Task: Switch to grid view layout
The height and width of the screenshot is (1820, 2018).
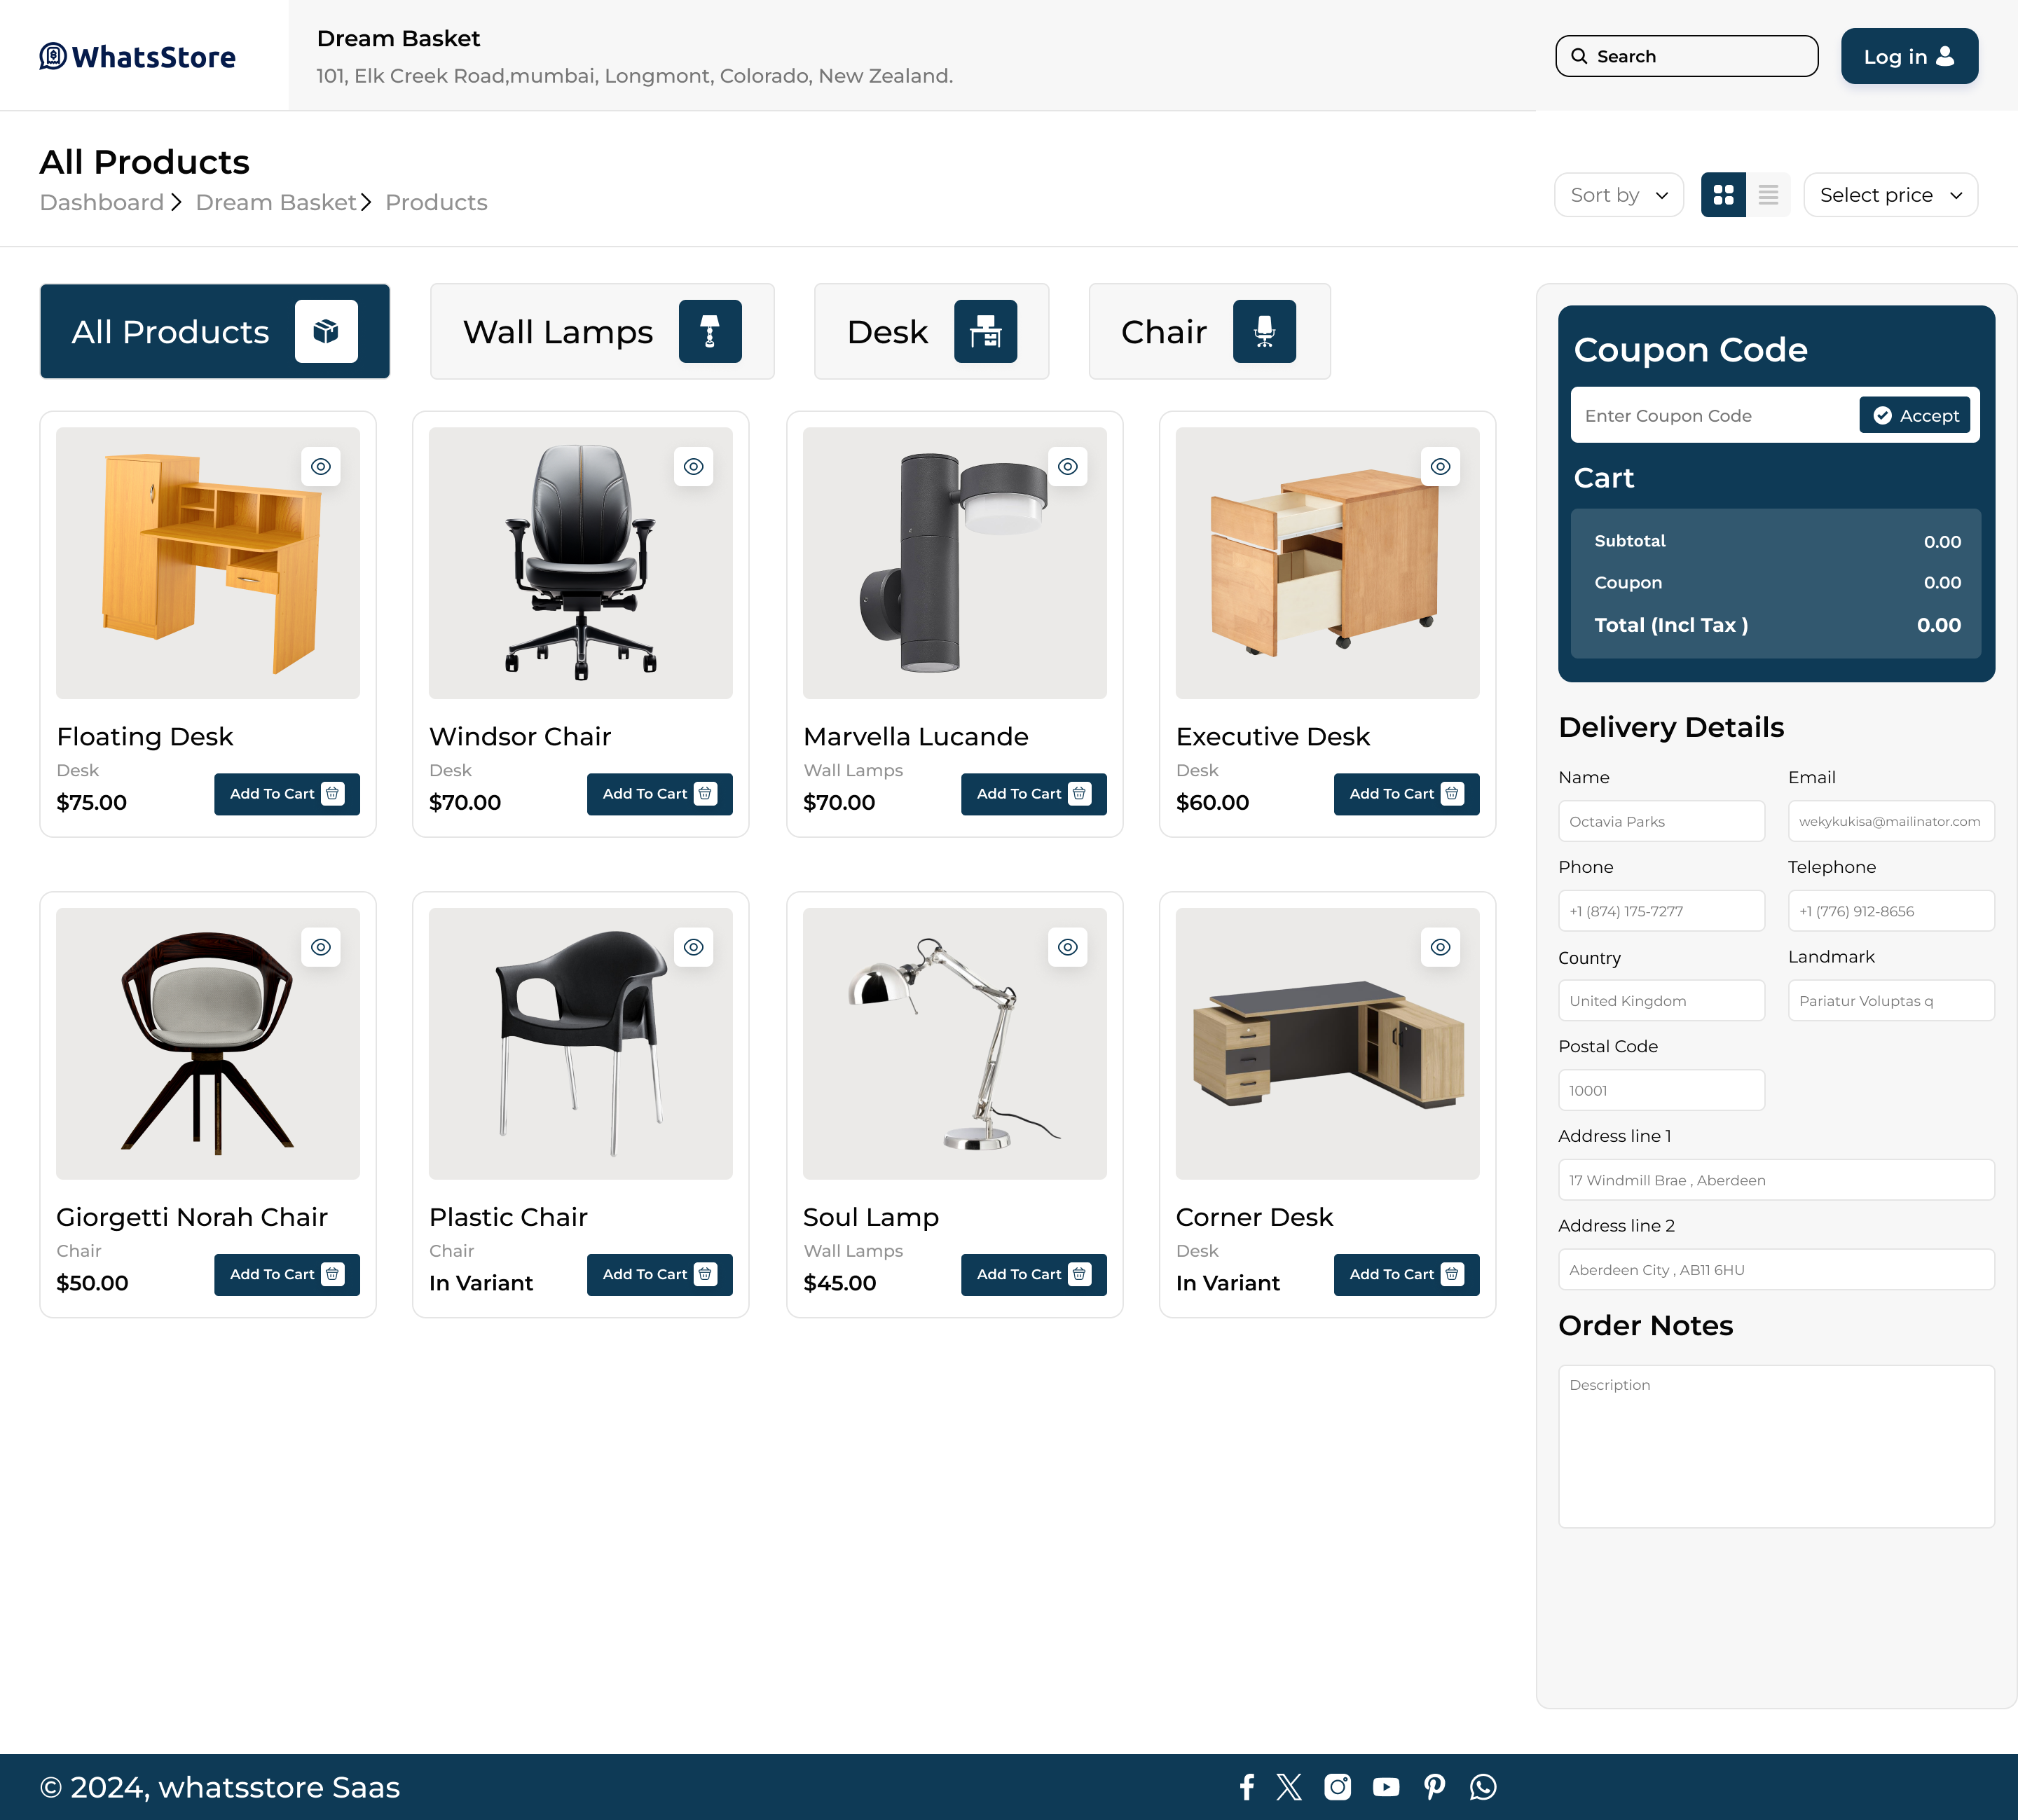Action: (1722, 195)
